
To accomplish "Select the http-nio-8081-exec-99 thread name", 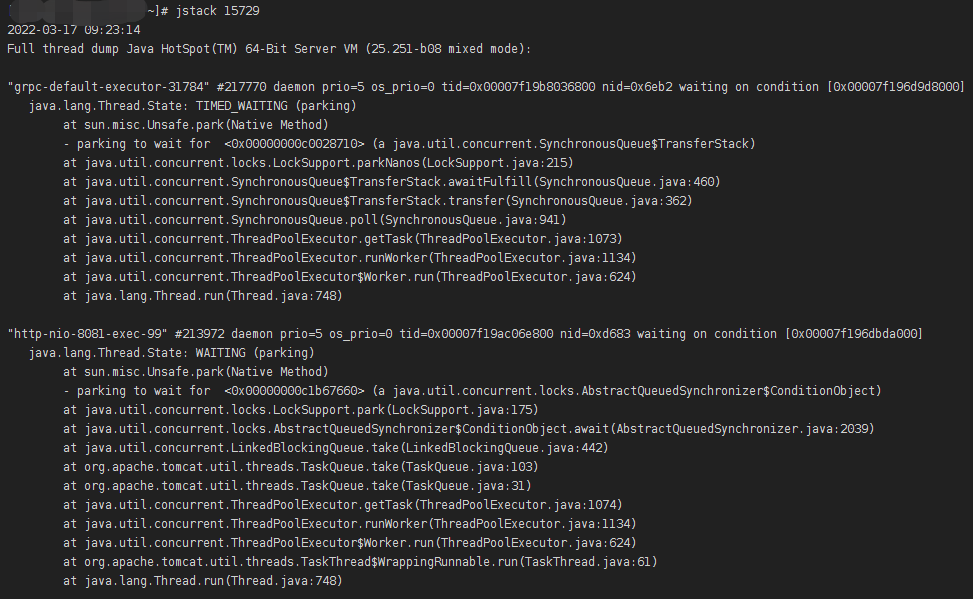I will (87, 334).
